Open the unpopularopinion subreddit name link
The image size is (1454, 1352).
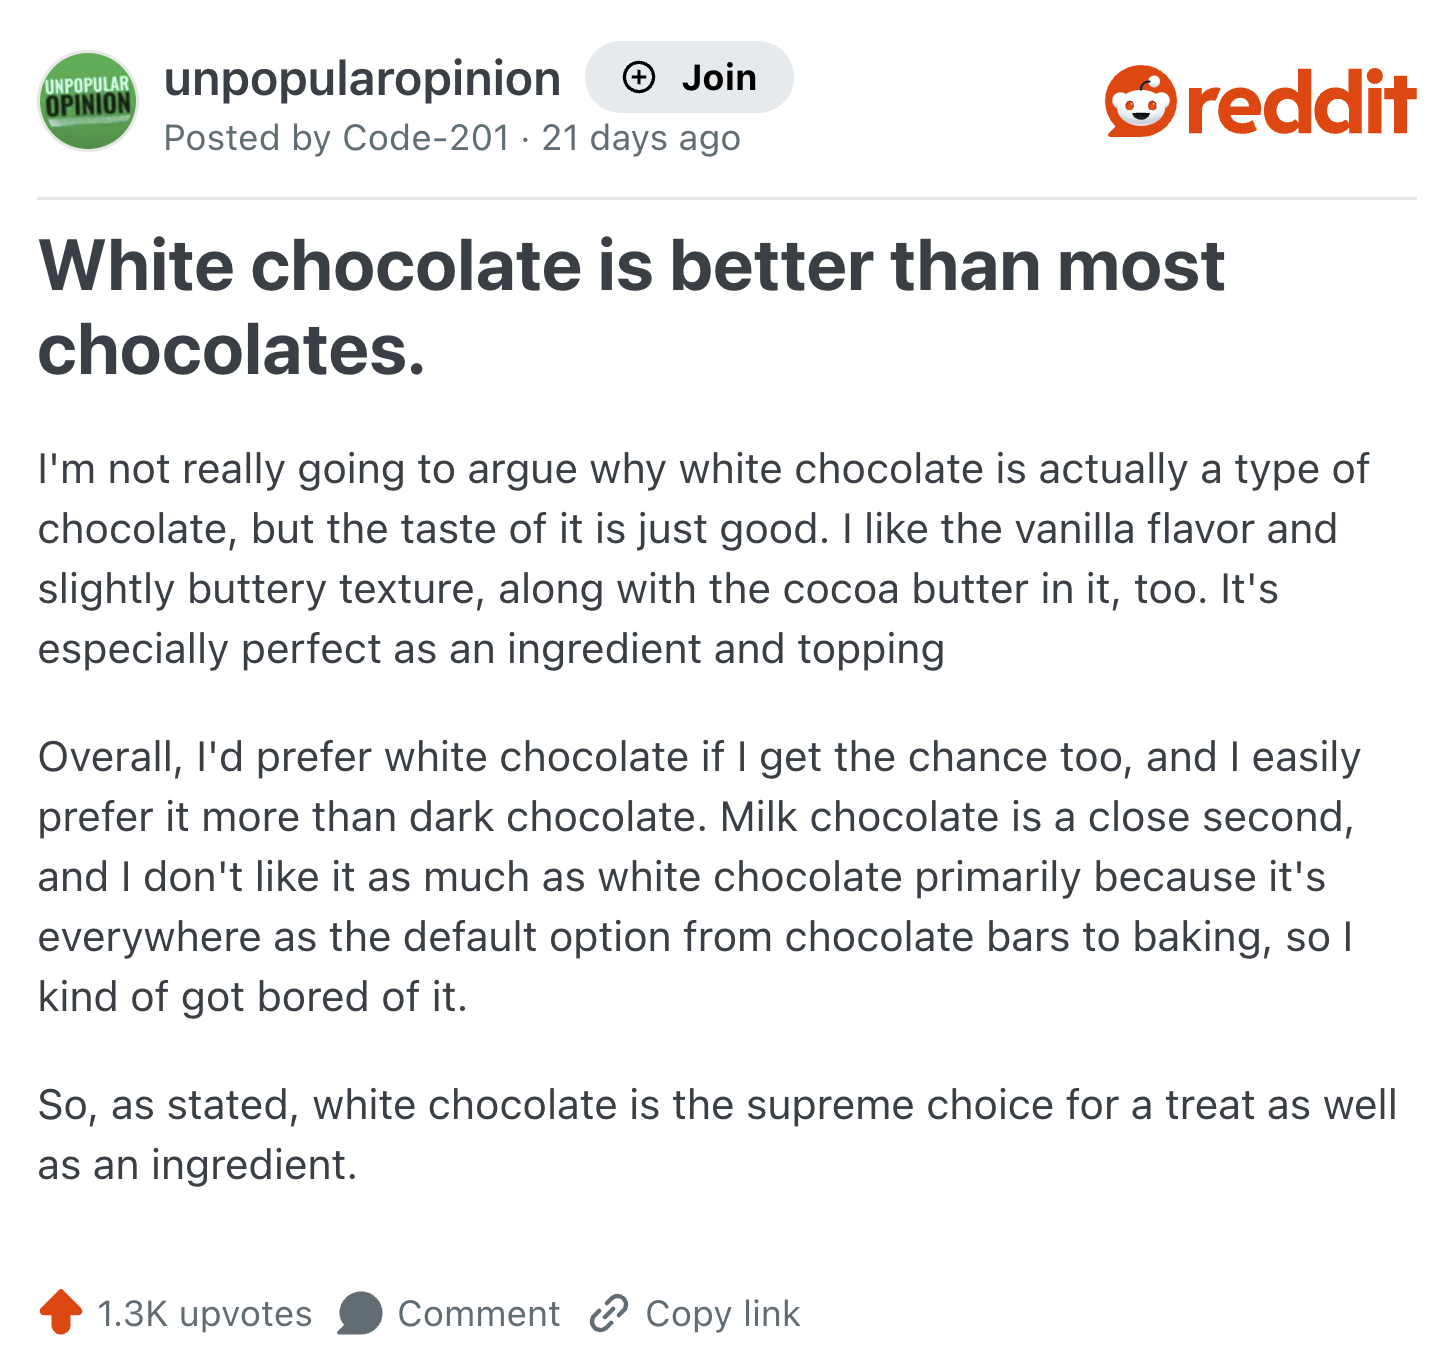362,79
